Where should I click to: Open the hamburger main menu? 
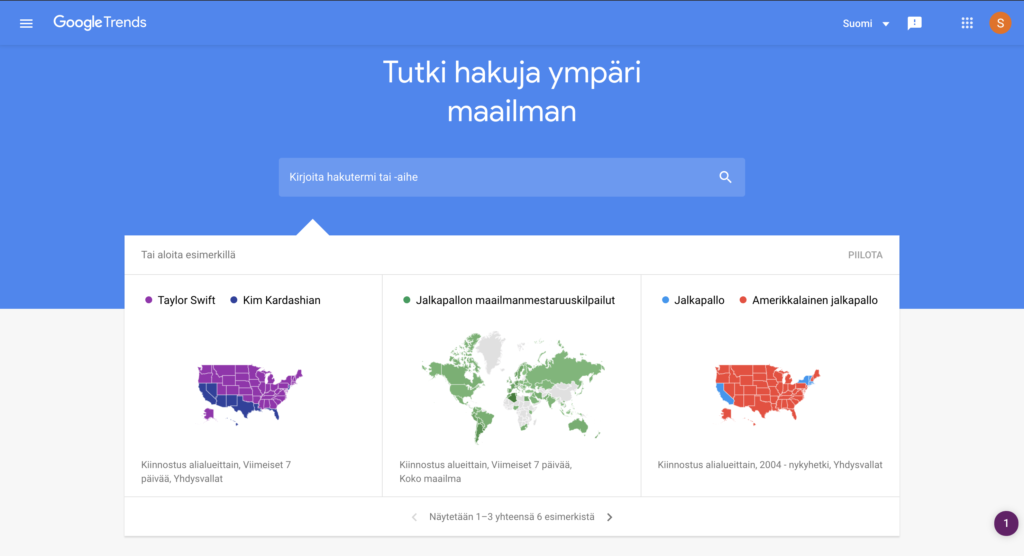click(x=26, y=24)
